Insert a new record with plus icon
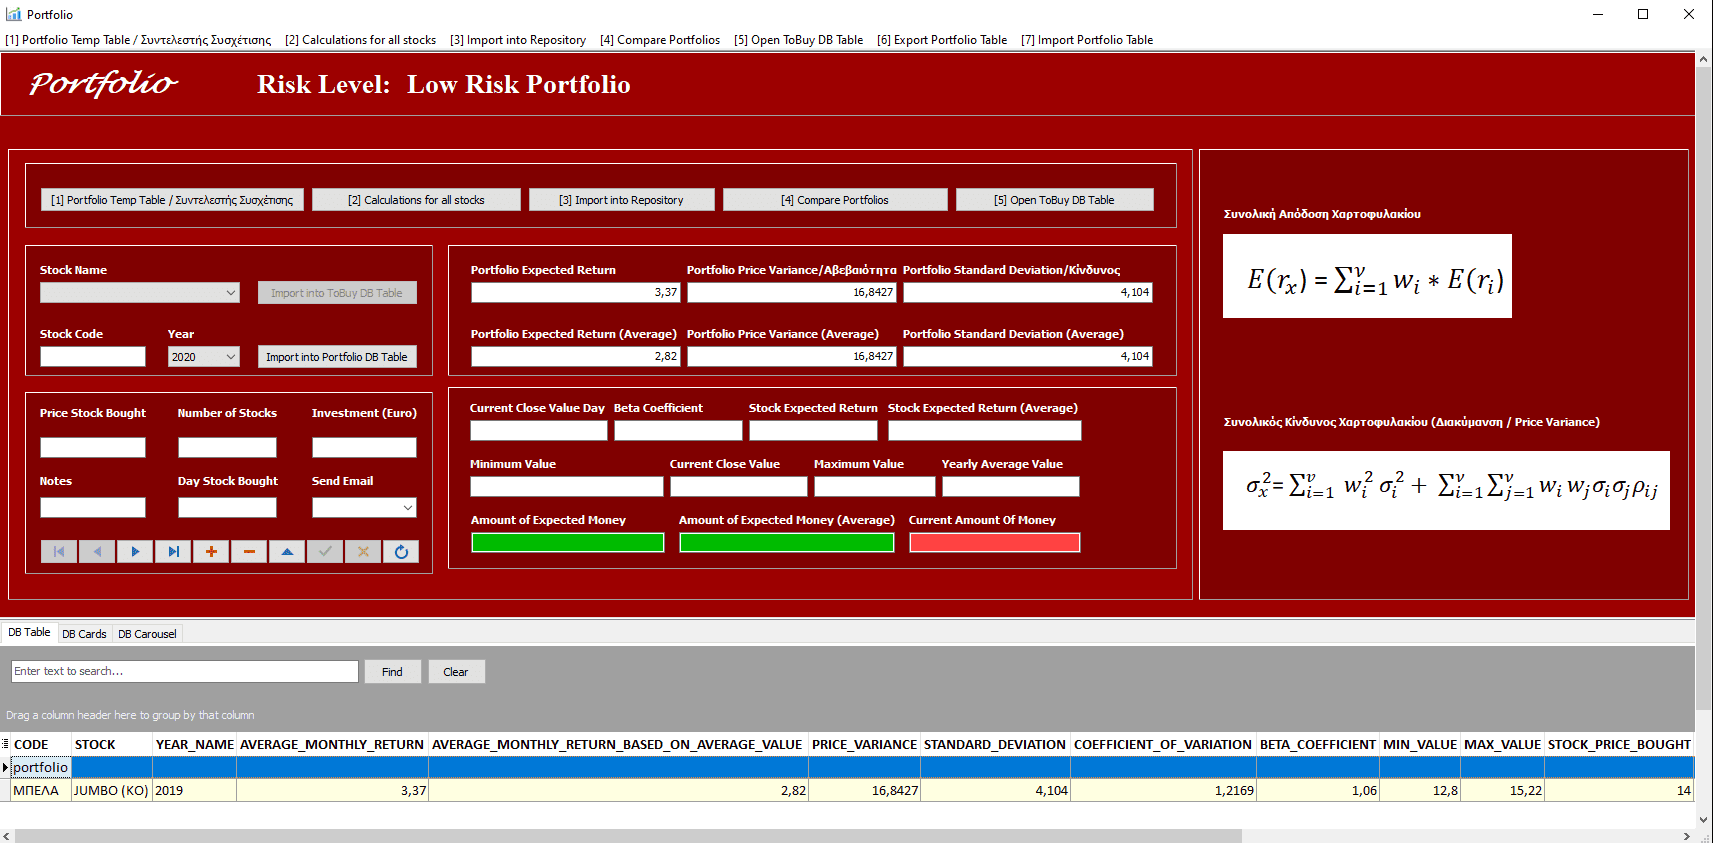The height and width of the screenshot is (843, 1713). click(x=211, y=551)
